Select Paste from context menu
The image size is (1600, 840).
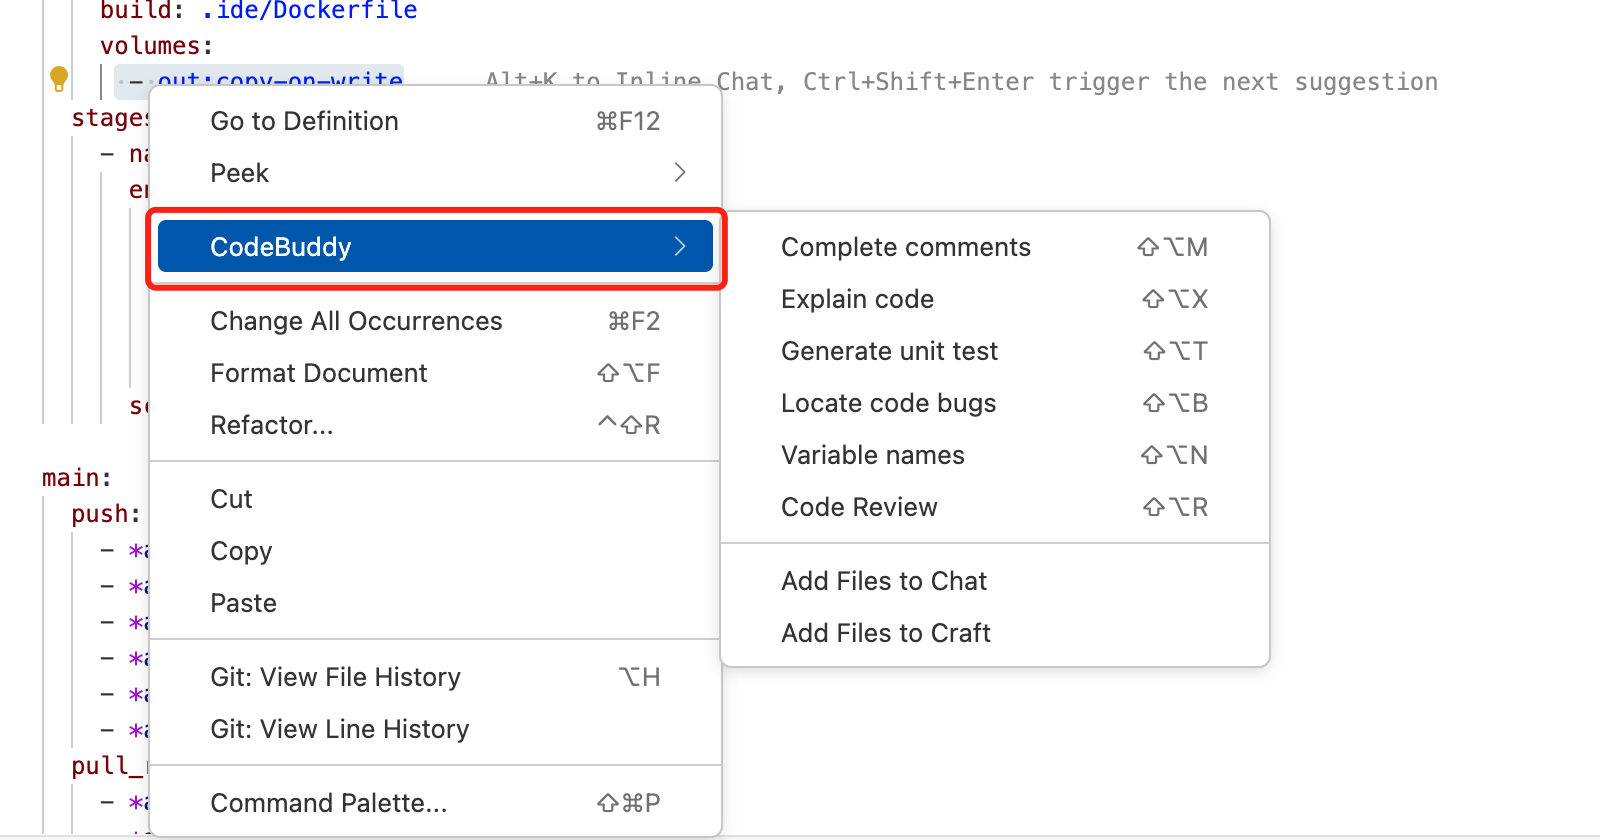pos(435,603)
